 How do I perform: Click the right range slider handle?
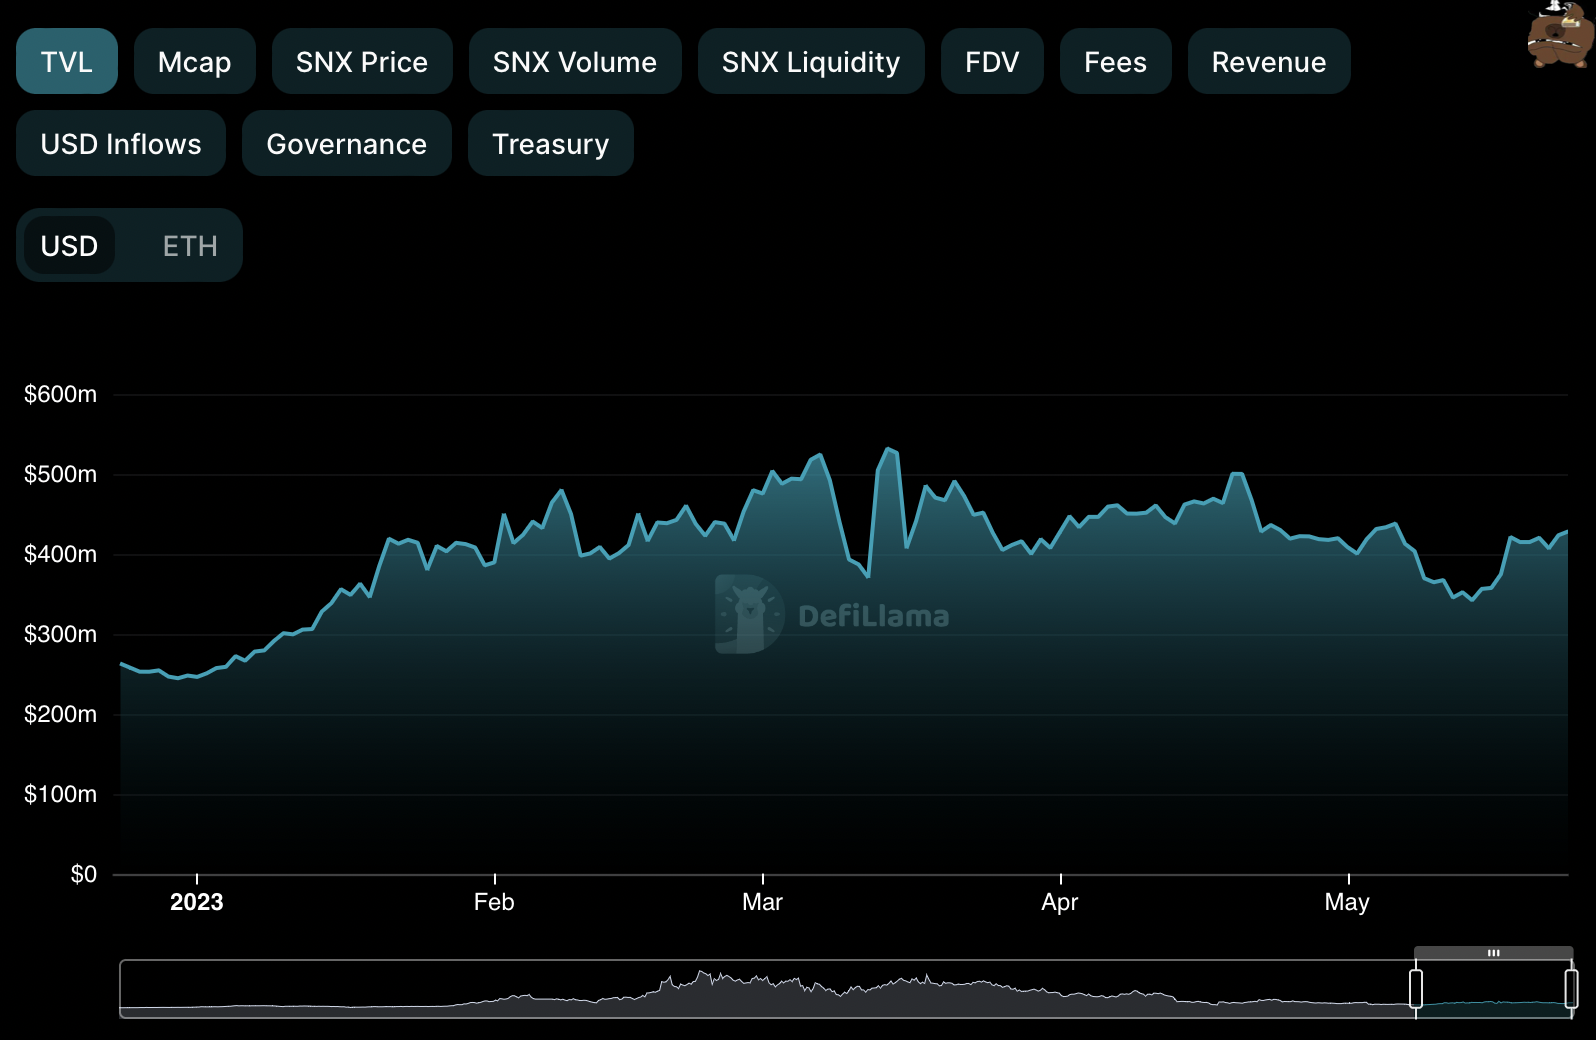point(1571,989)
